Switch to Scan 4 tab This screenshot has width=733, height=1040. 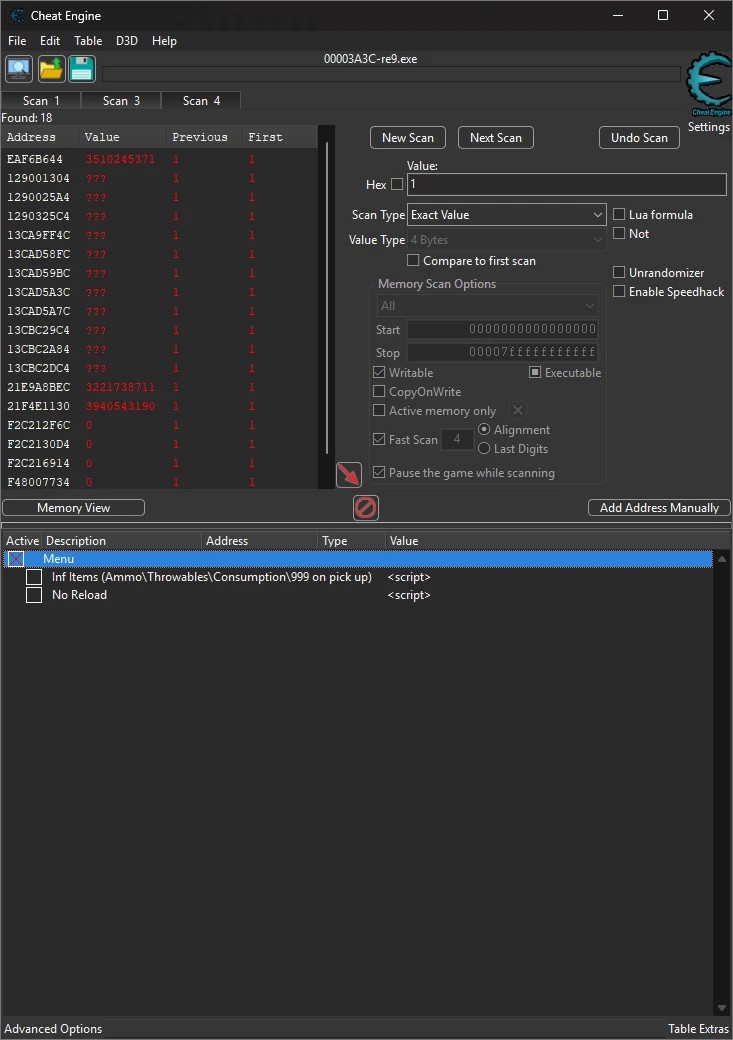(x=201, y=100)
